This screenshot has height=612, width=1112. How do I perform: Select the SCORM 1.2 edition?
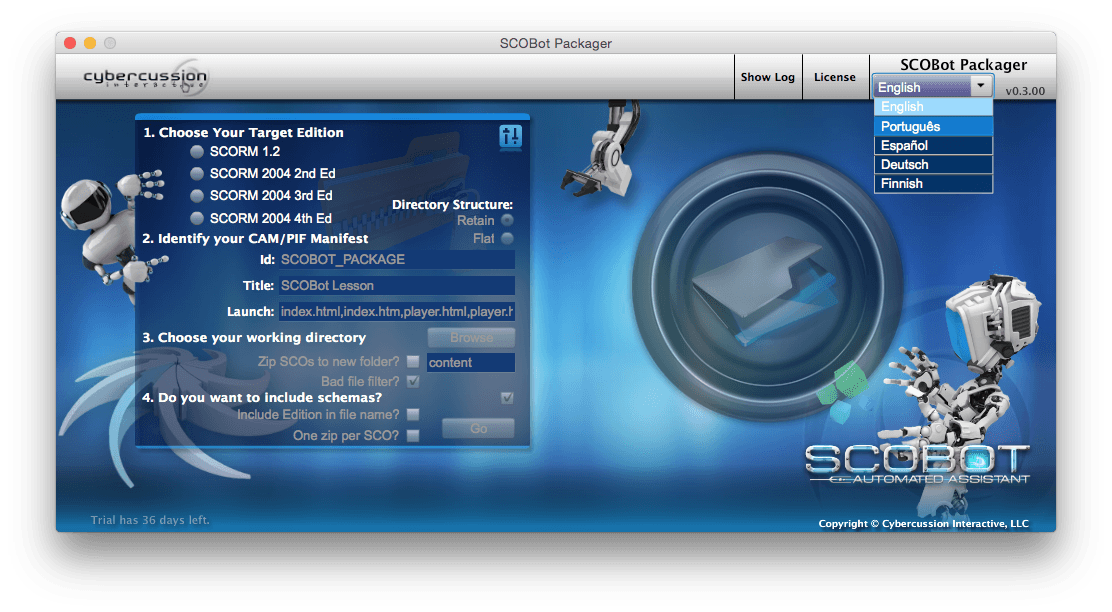(196, 151)
